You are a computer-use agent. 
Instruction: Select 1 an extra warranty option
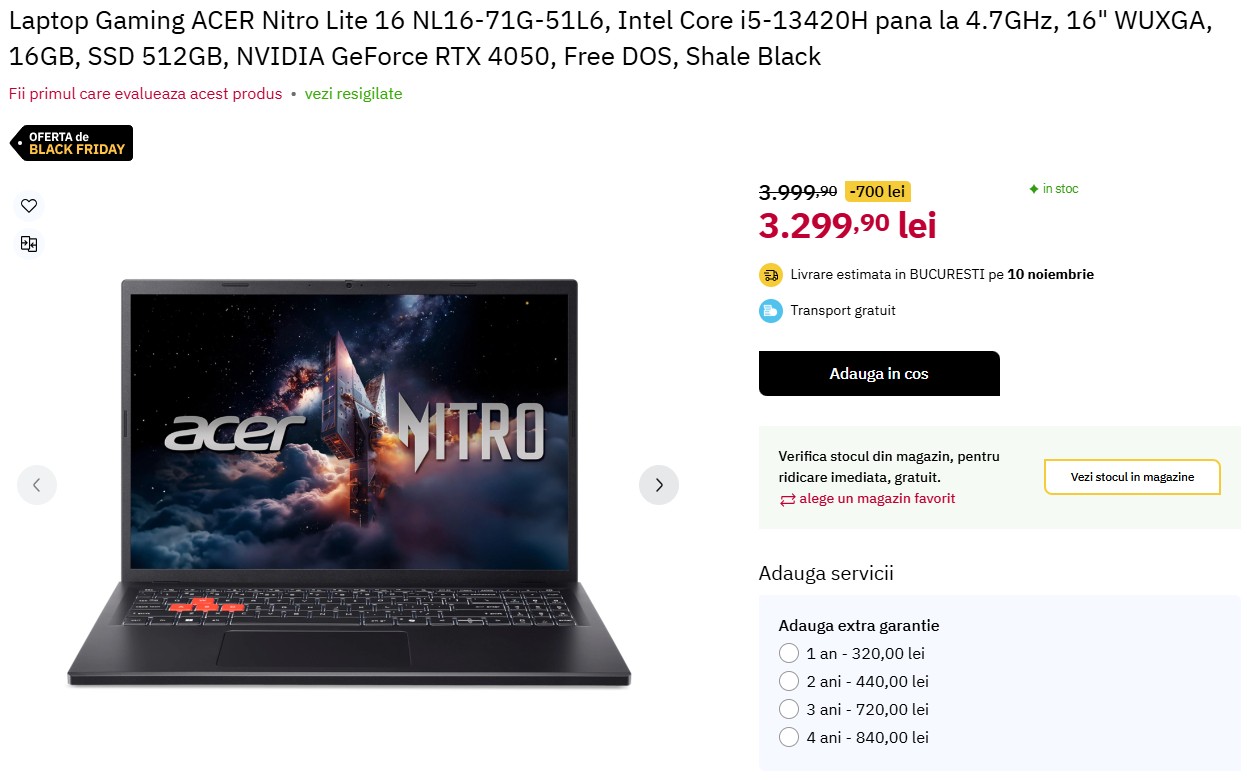789,654
